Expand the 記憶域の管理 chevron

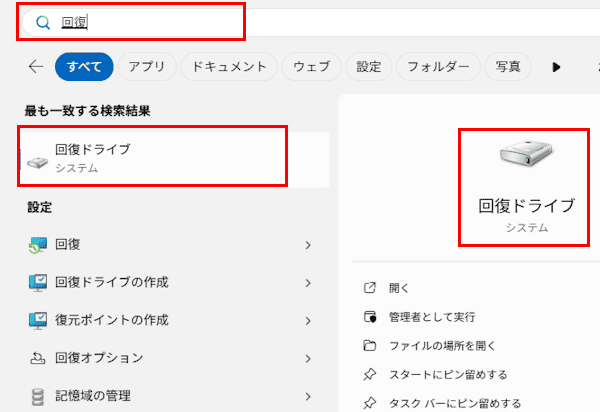point(308,397)
